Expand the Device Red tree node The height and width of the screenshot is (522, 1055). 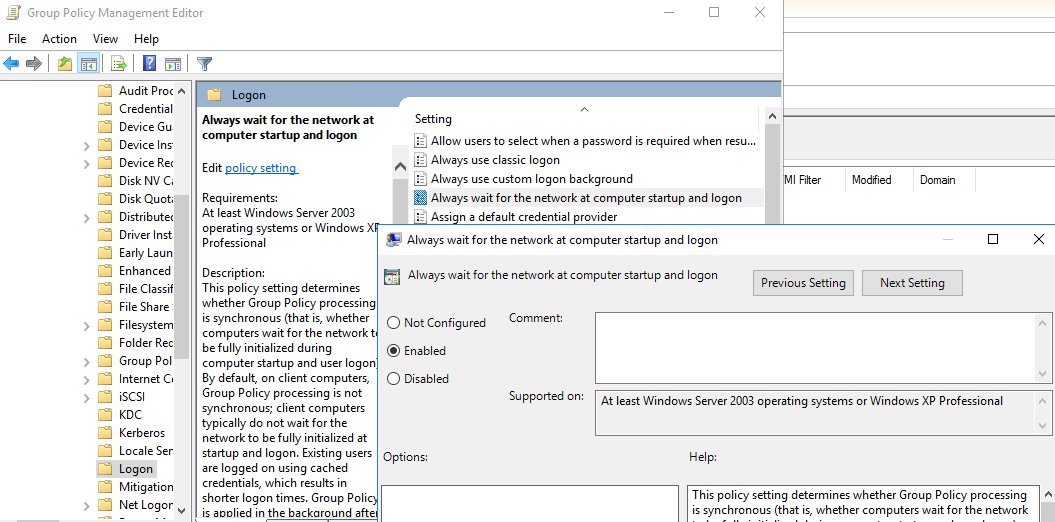tap(86, 163)
